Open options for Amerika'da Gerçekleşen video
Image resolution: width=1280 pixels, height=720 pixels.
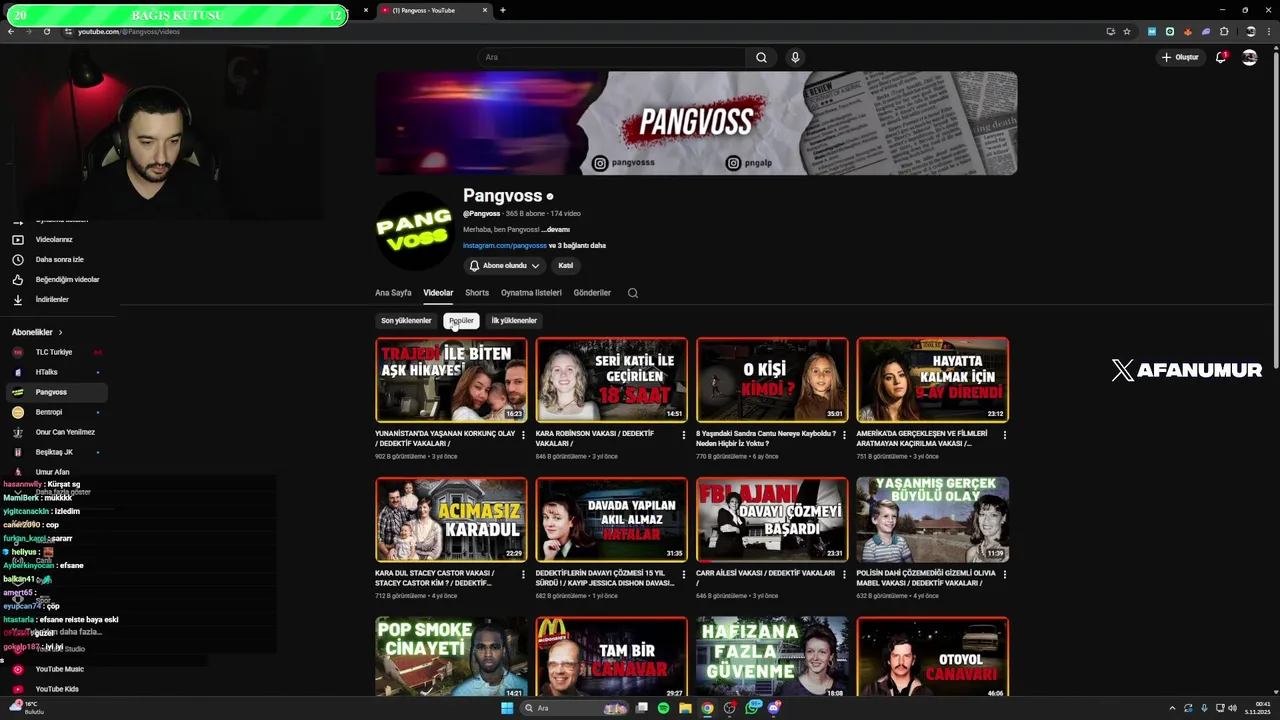click(1005, 435)
